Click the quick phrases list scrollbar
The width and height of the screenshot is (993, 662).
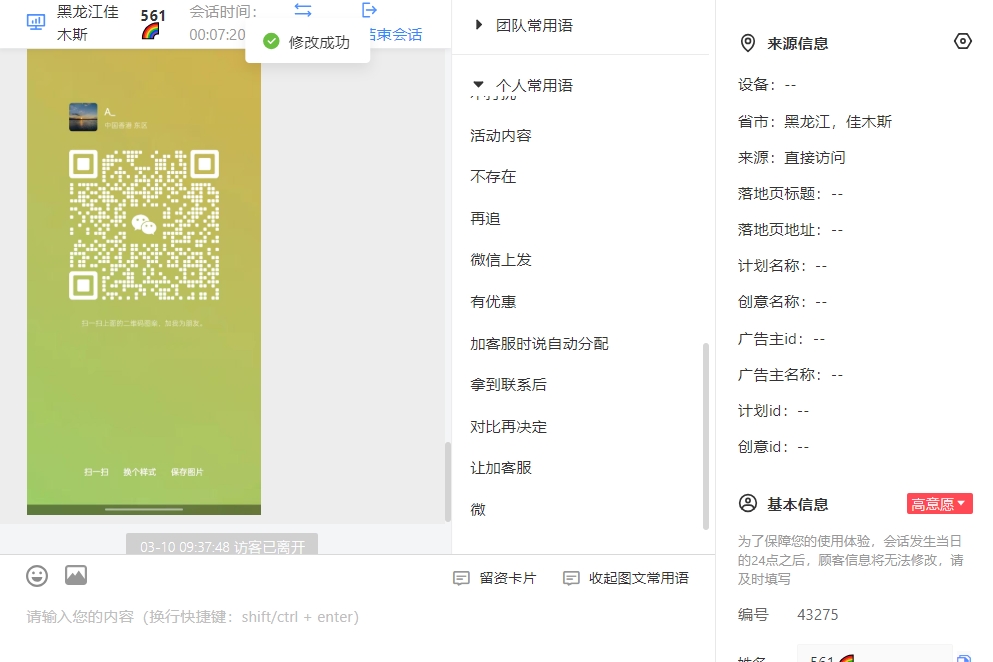(705, 436)
